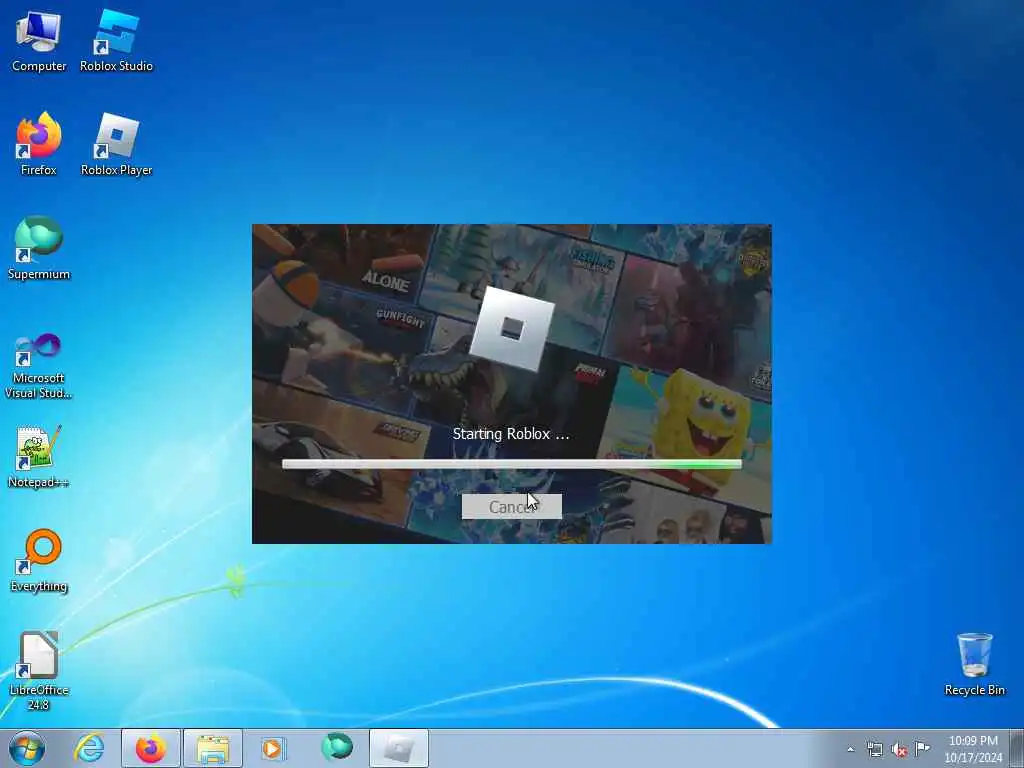Screen dimensions: 1024x768
Task: Select the Recycle Bin icon
Action: point(974,664)
